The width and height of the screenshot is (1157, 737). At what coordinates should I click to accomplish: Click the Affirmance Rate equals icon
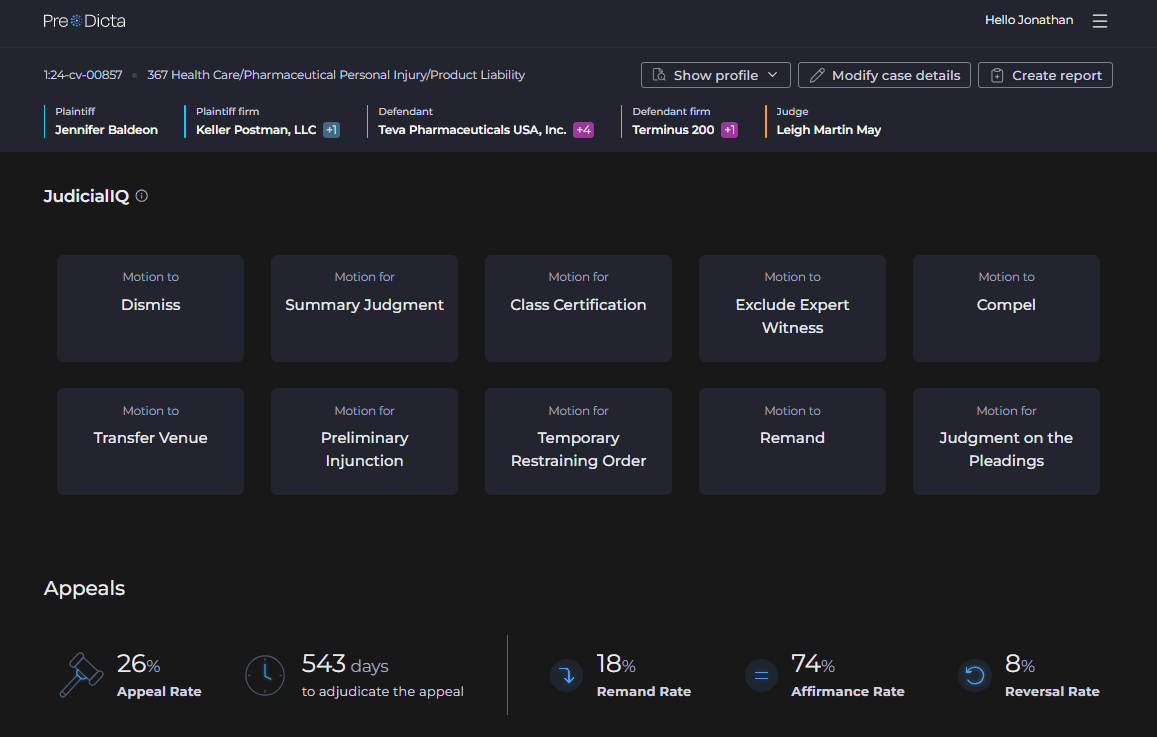(761, 676)
